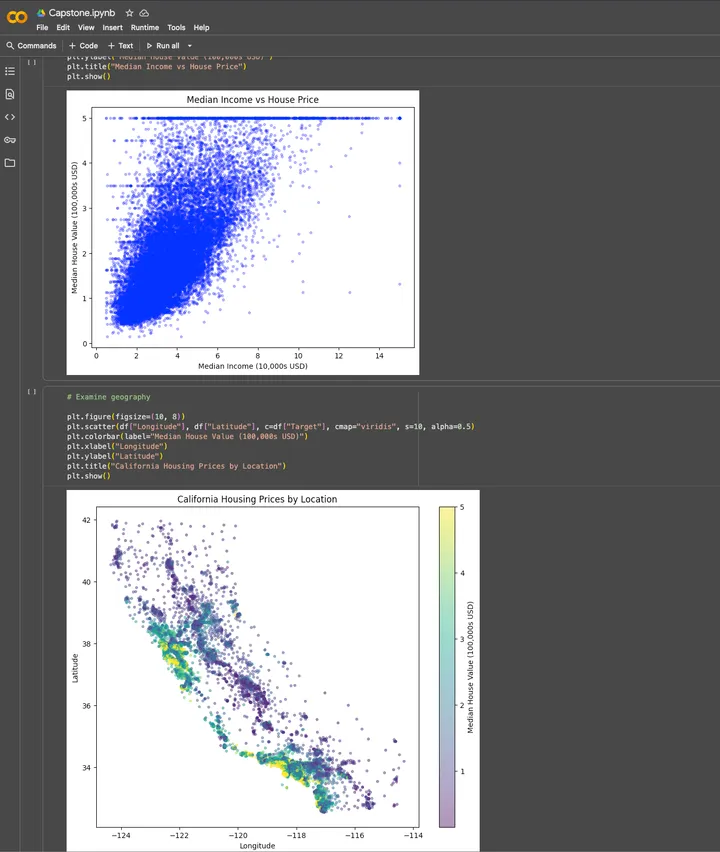The height and width of the screenshot is (852, 720).
Task: Open the Find and replace sidebar panel
Action: (10, 94)
